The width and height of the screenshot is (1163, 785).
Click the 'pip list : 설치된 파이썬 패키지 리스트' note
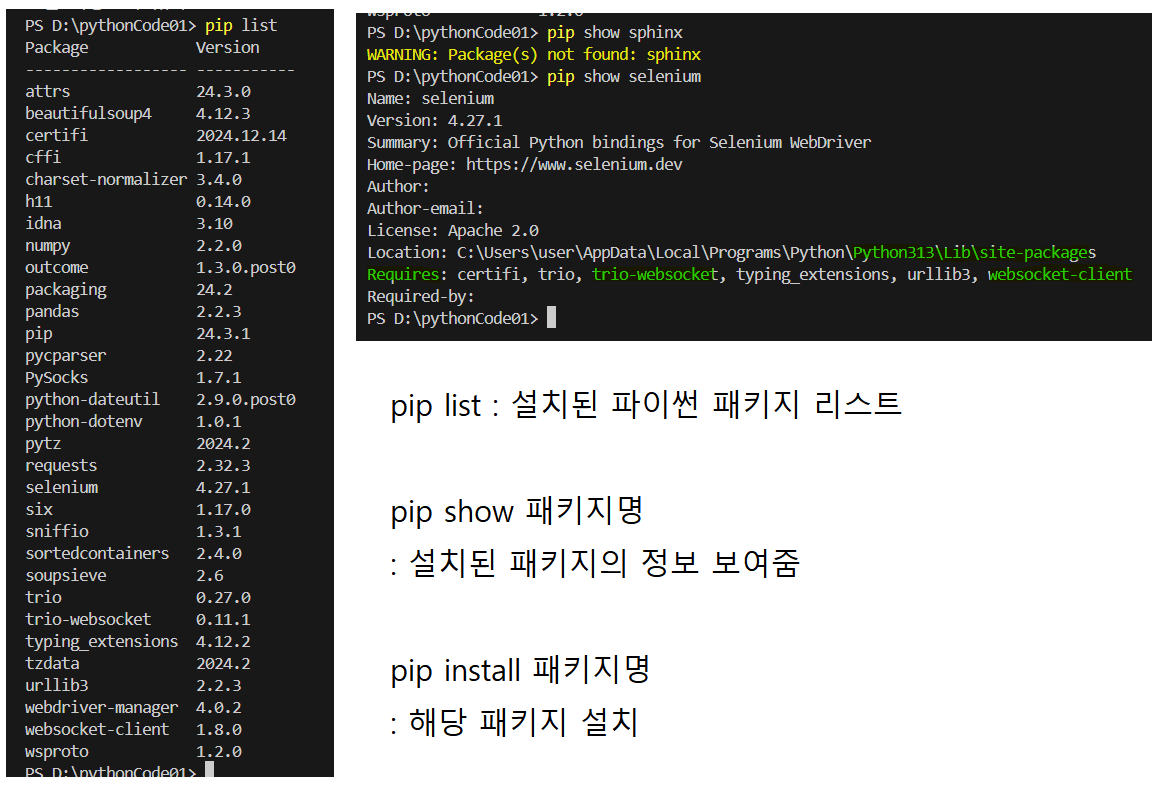click(646, 405)
